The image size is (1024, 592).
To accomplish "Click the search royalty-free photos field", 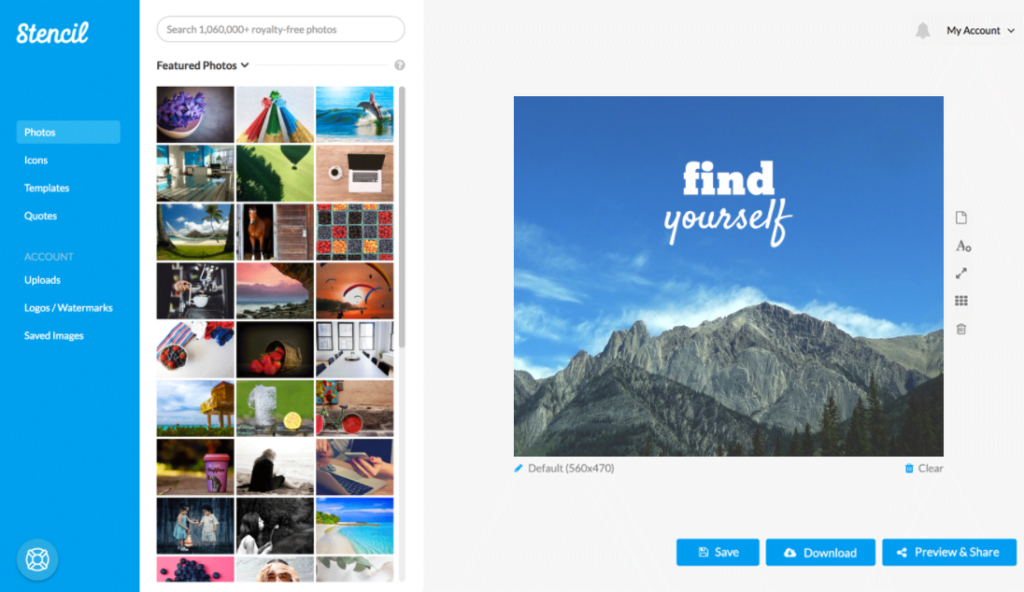I will pos(281,29).
